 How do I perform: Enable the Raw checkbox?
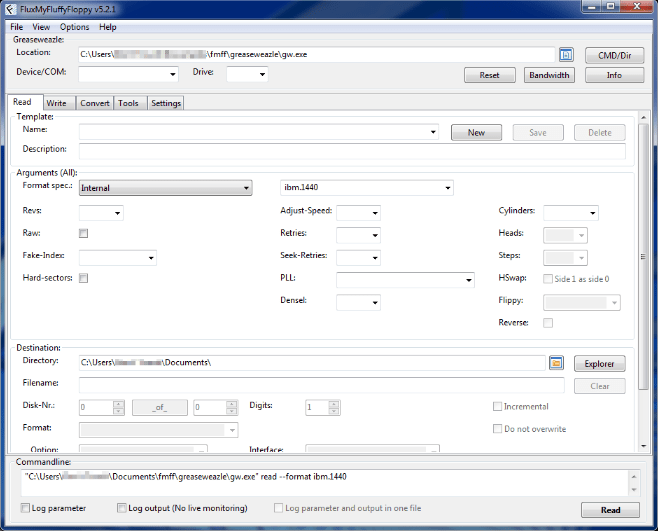tap(84, 234)
